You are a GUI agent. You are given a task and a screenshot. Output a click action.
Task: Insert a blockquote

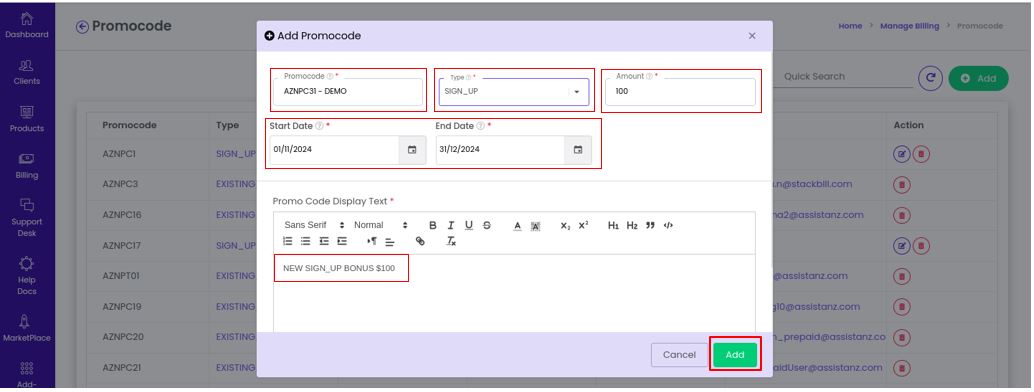[x=650, y=225]
